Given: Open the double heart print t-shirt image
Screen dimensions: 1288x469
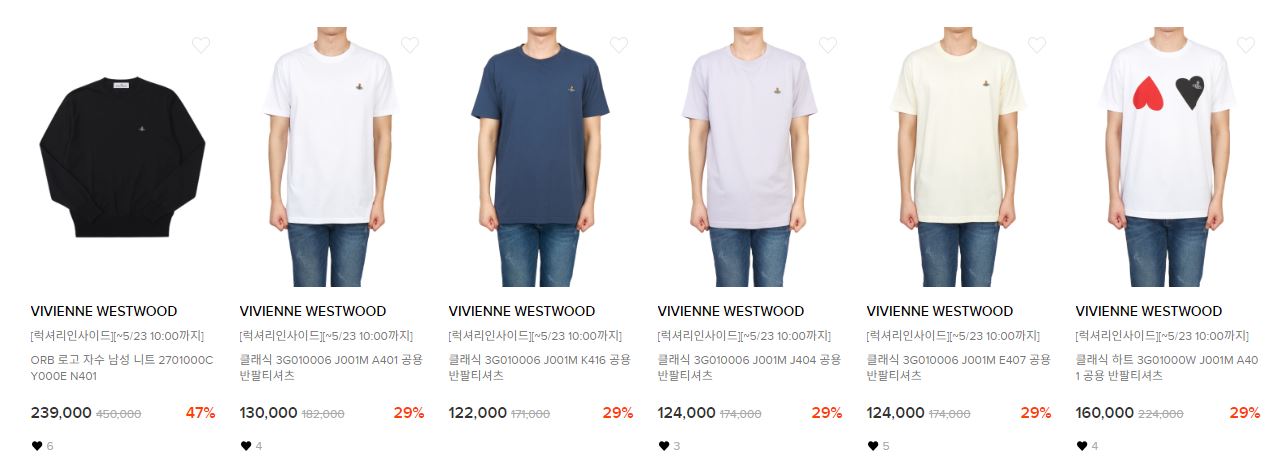Looking at the screenshot, I should coord(1168,157).
